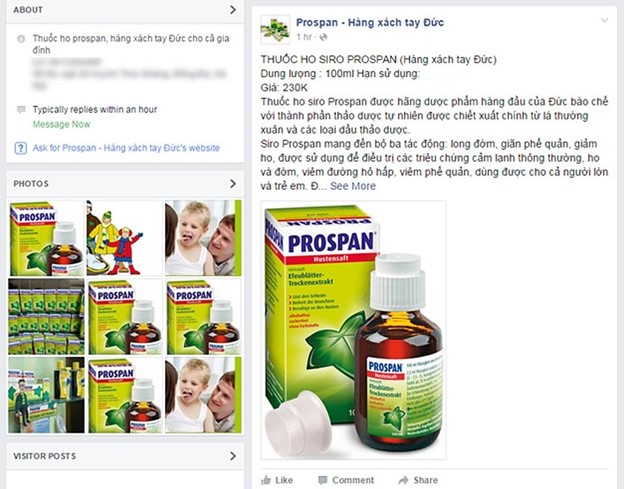The height and width of the screenshot is (489, 624).
Task: Click the Share arrow icon
Action: click(x=403, y=480)
